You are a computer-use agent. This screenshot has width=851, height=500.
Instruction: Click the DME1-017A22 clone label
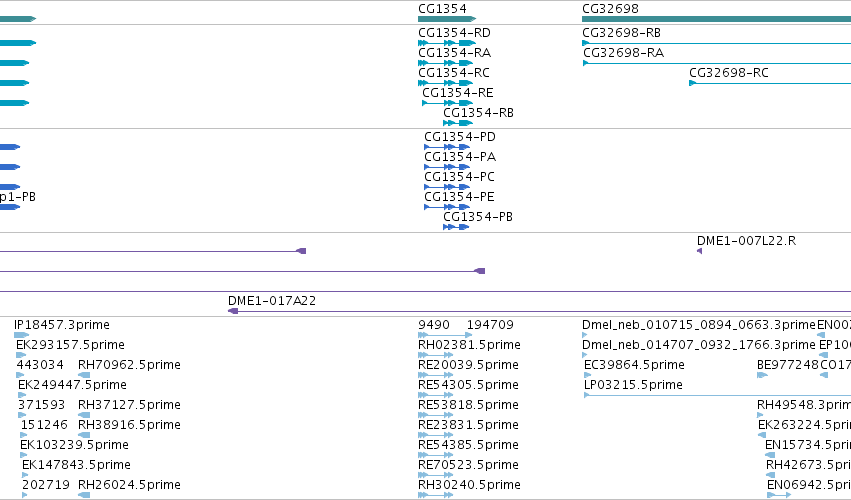pyautogui.click(x=272, y=301)
